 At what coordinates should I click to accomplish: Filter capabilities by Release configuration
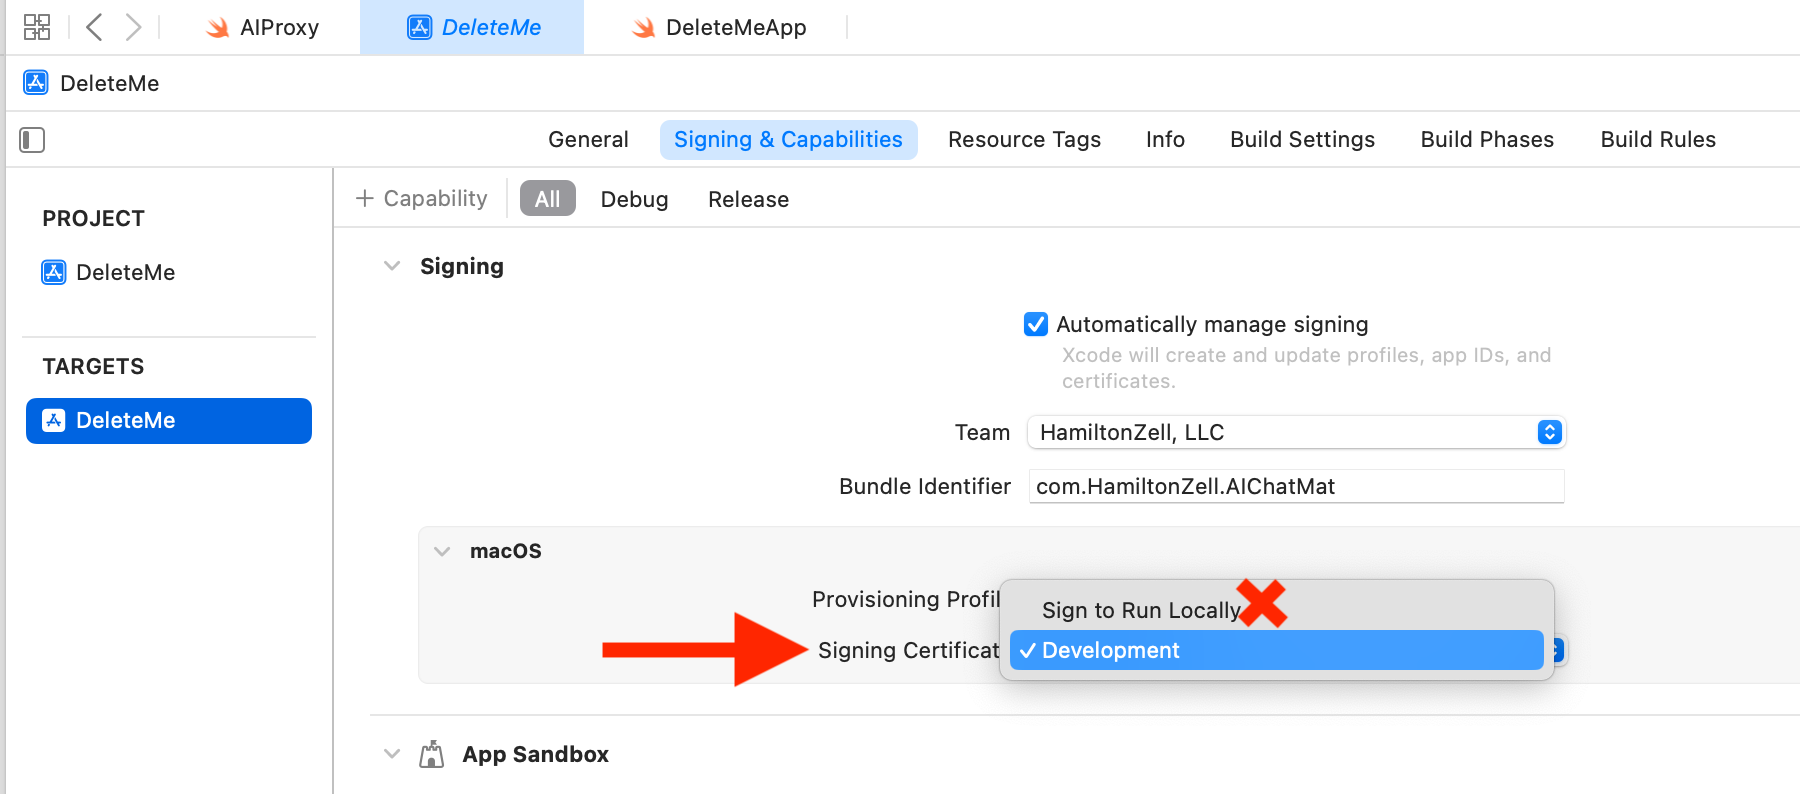748,199
